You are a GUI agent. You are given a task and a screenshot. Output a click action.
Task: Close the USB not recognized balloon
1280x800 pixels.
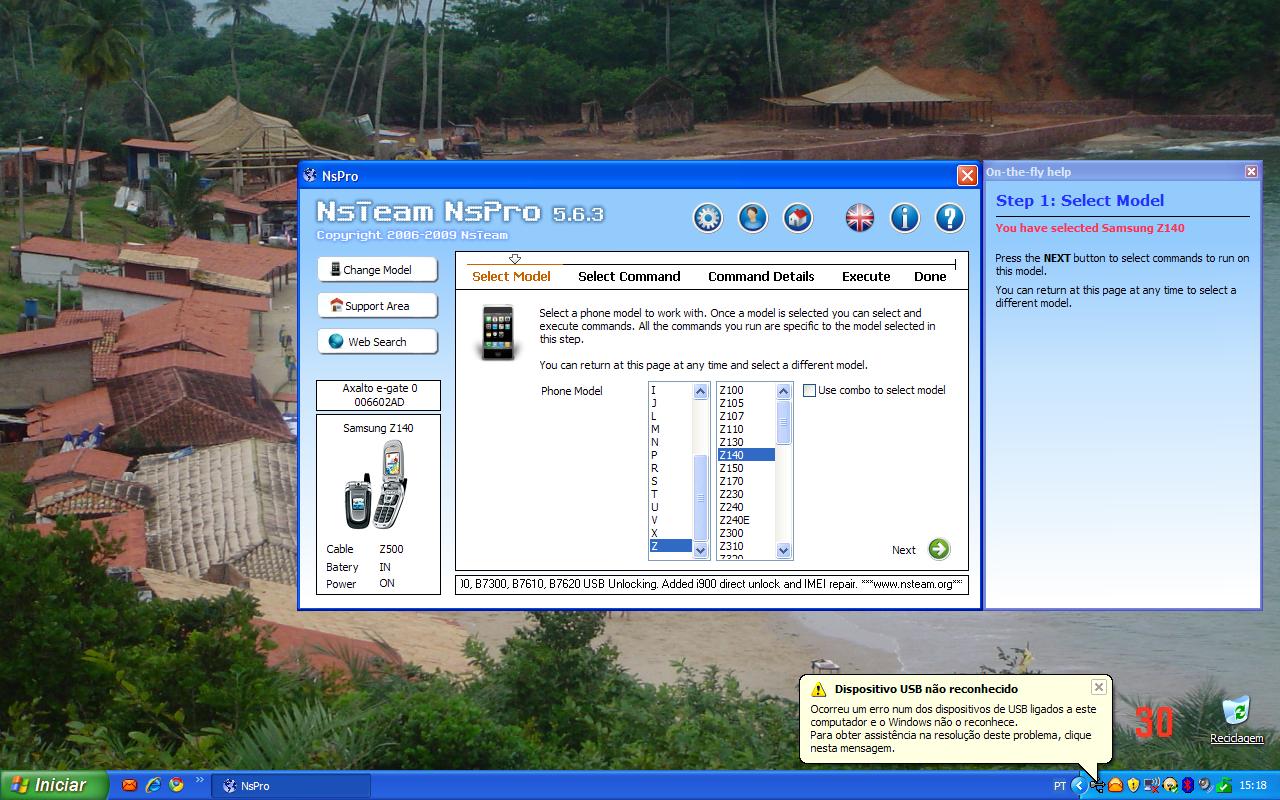(1098, 687)
